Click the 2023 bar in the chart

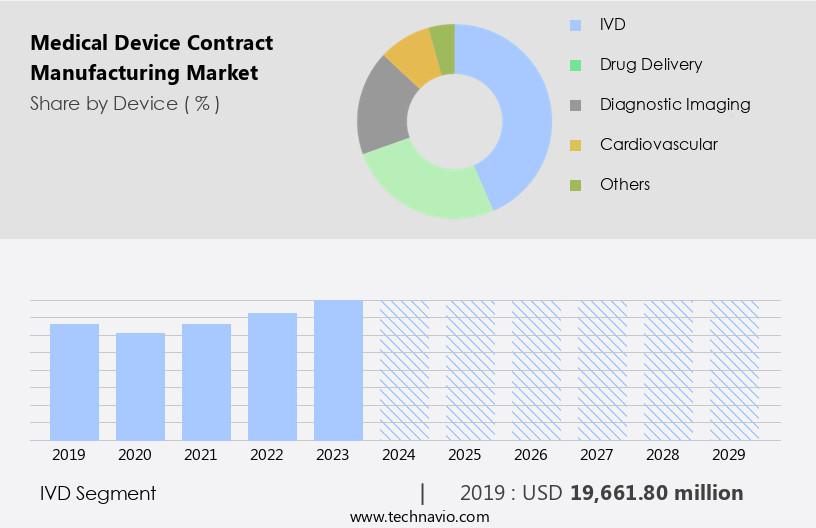tap(338, 370)
